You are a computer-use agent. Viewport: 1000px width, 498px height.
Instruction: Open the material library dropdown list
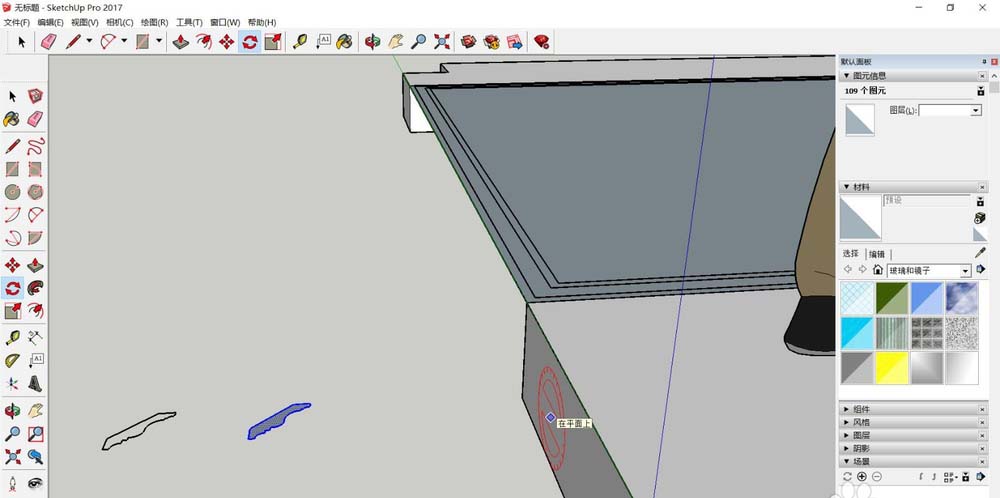click(x=965, y=271)
